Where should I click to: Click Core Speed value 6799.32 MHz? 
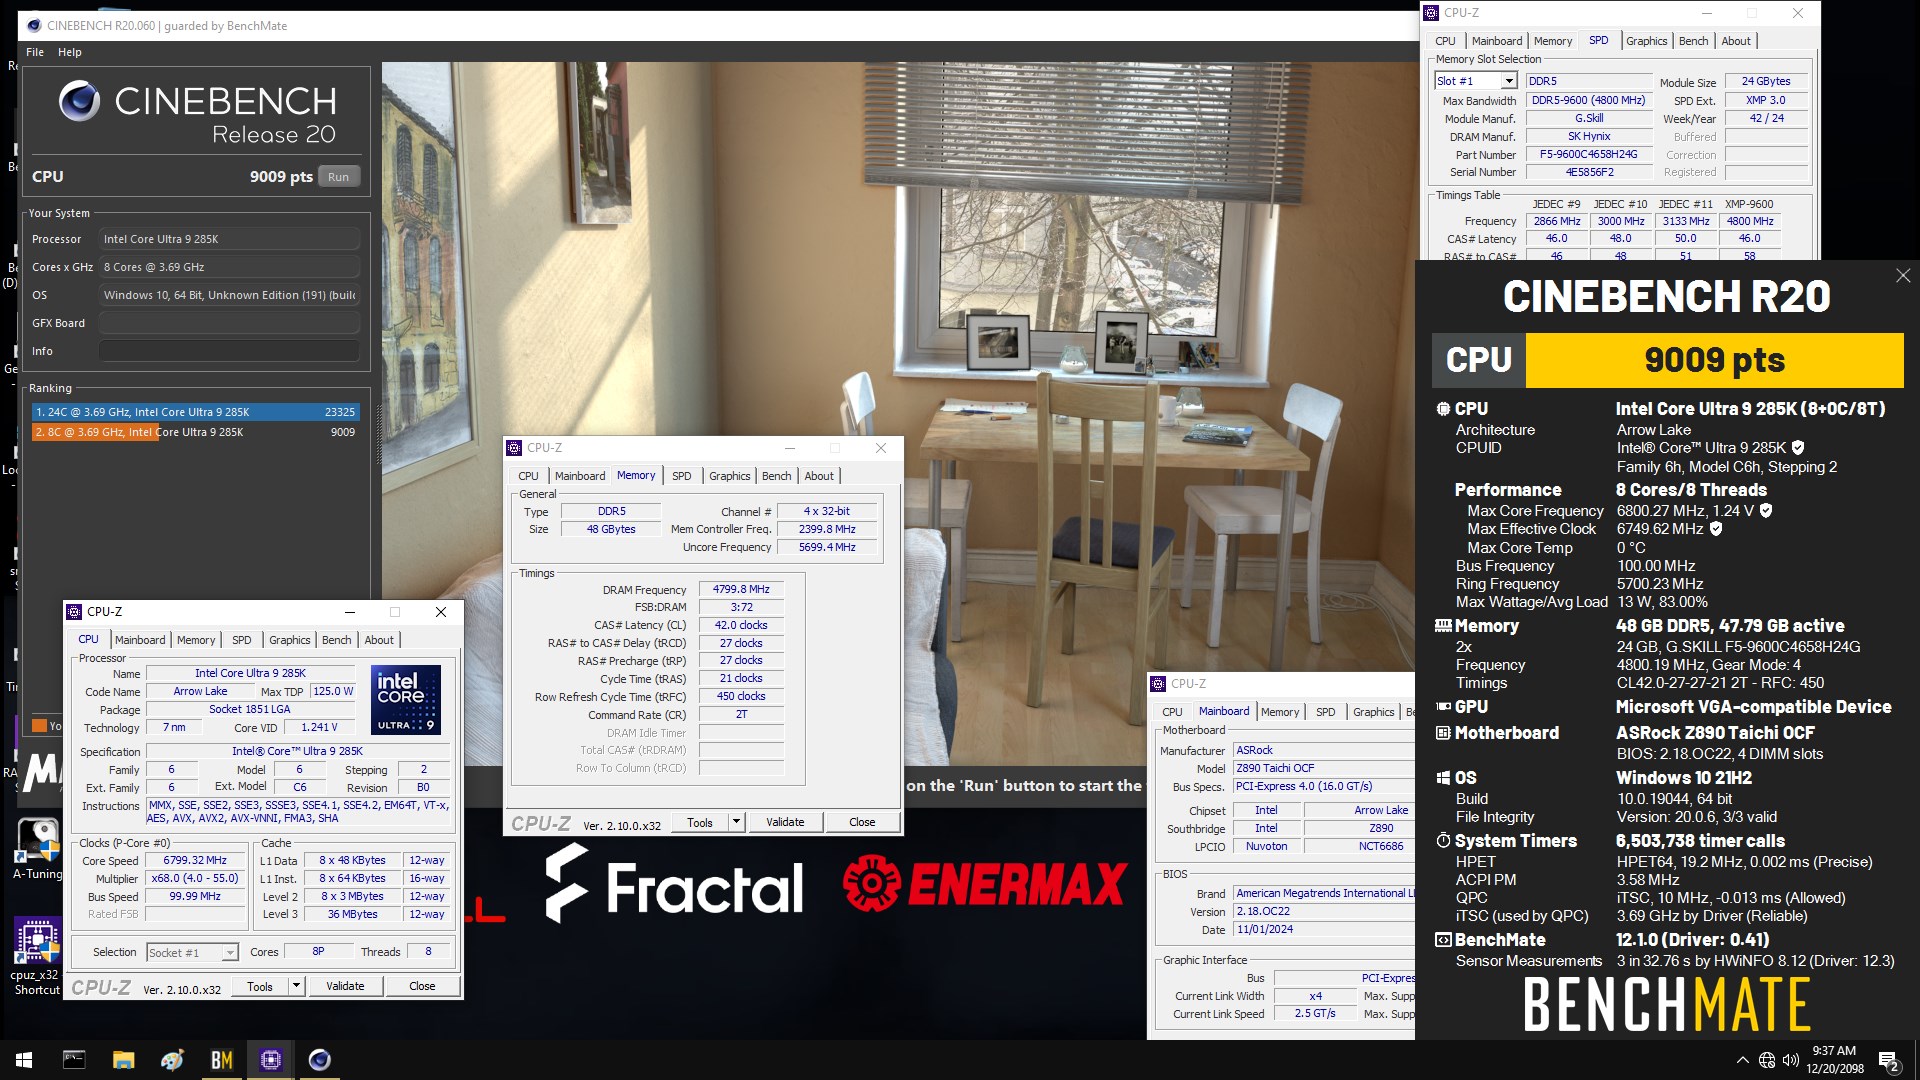pyautogui.click(x=195, y=860)
